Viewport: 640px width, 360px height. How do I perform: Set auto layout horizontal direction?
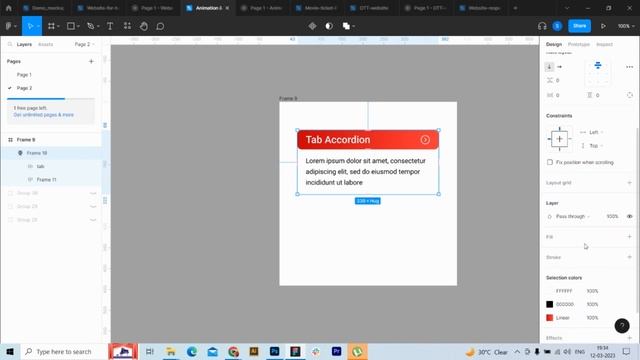coord(560,67)
